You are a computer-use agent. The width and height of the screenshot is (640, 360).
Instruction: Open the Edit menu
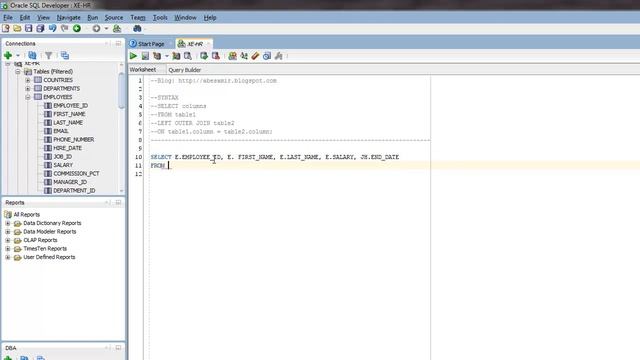[25, 18]
